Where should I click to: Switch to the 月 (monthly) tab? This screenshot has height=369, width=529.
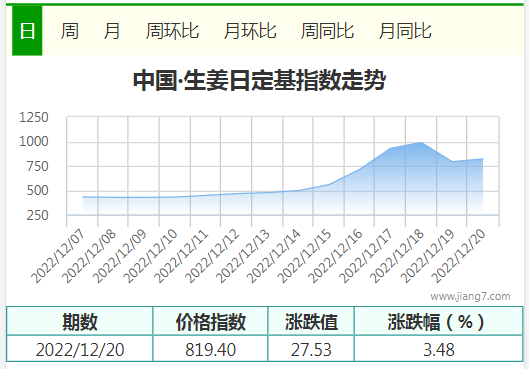point(112,31)
